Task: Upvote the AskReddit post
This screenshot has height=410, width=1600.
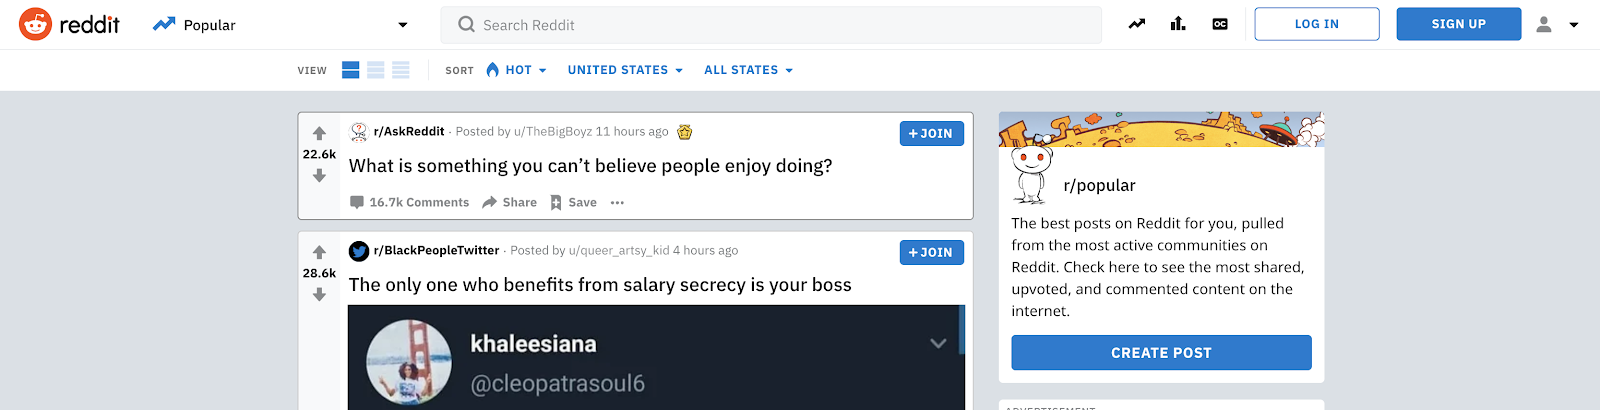Action: tap(319, 133)
